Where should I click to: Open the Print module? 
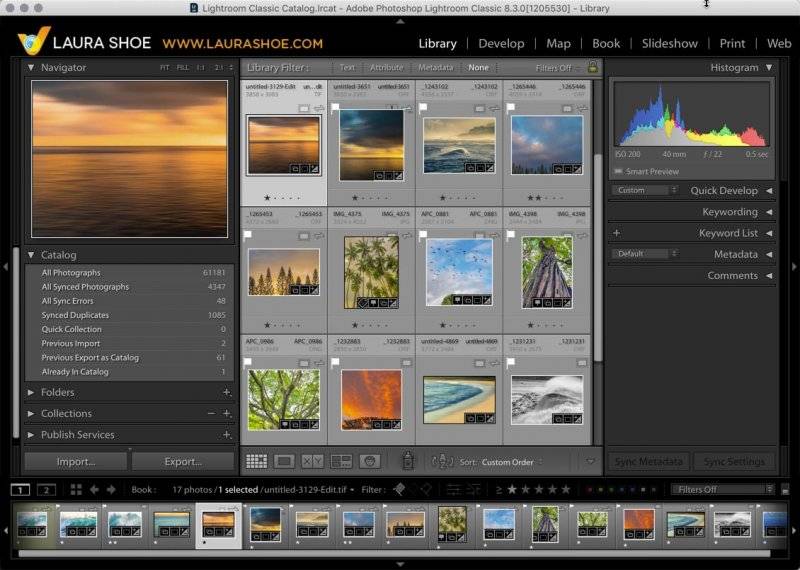pos(732,43)
